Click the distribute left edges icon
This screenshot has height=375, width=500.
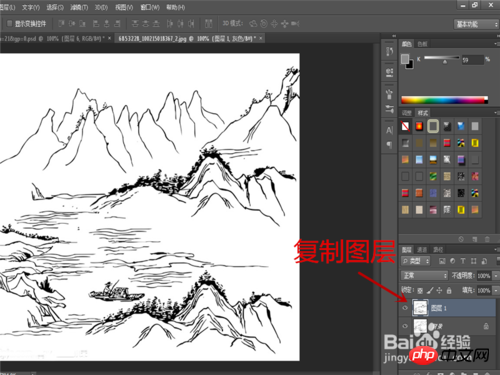point(170,24)
